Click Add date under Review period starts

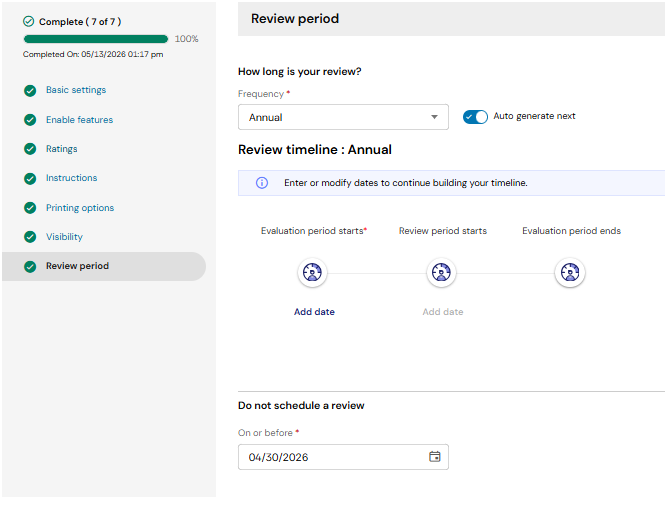443,312
